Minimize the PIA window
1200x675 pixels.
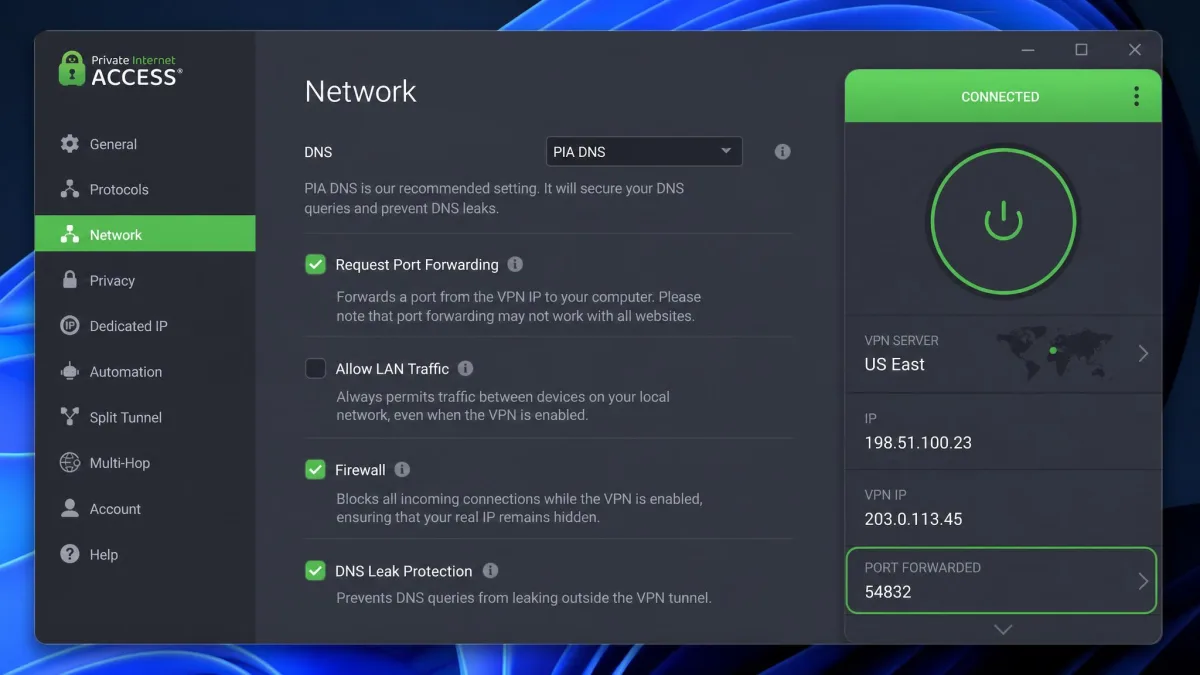[1026, 50]
